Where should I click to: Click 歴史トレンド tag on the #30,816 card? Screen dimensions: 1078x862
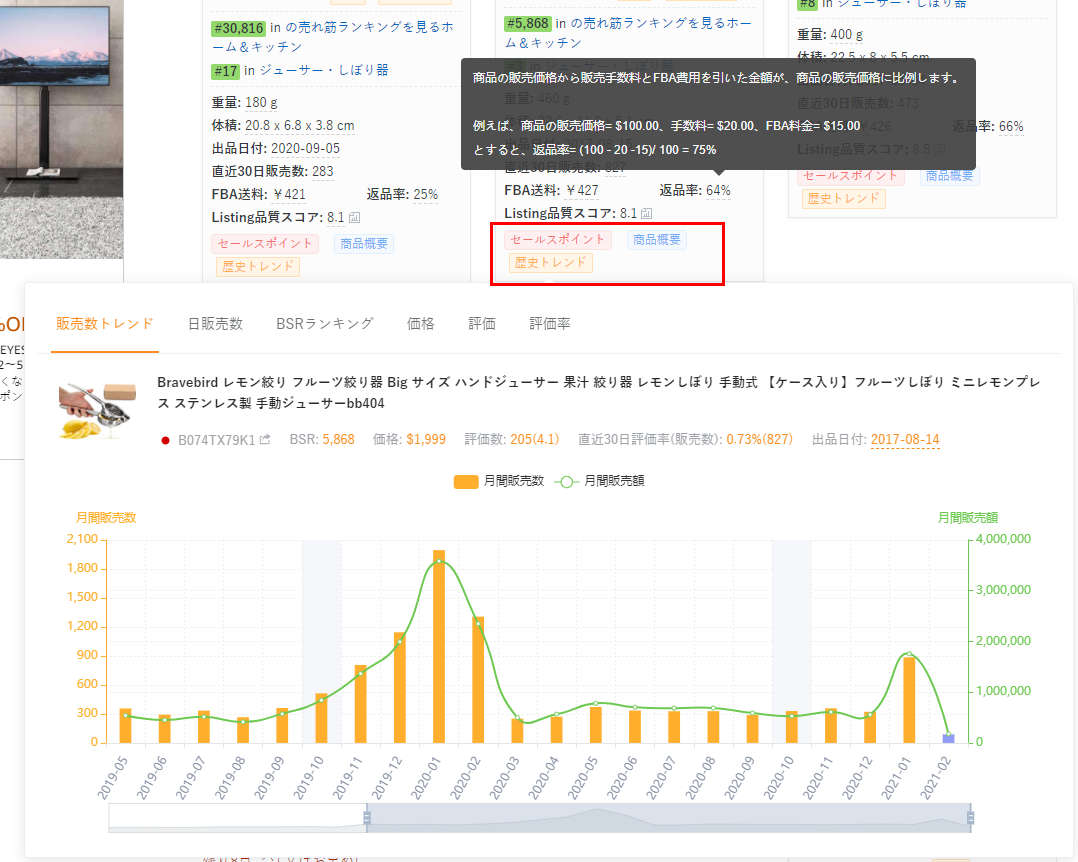click(257, 267)
